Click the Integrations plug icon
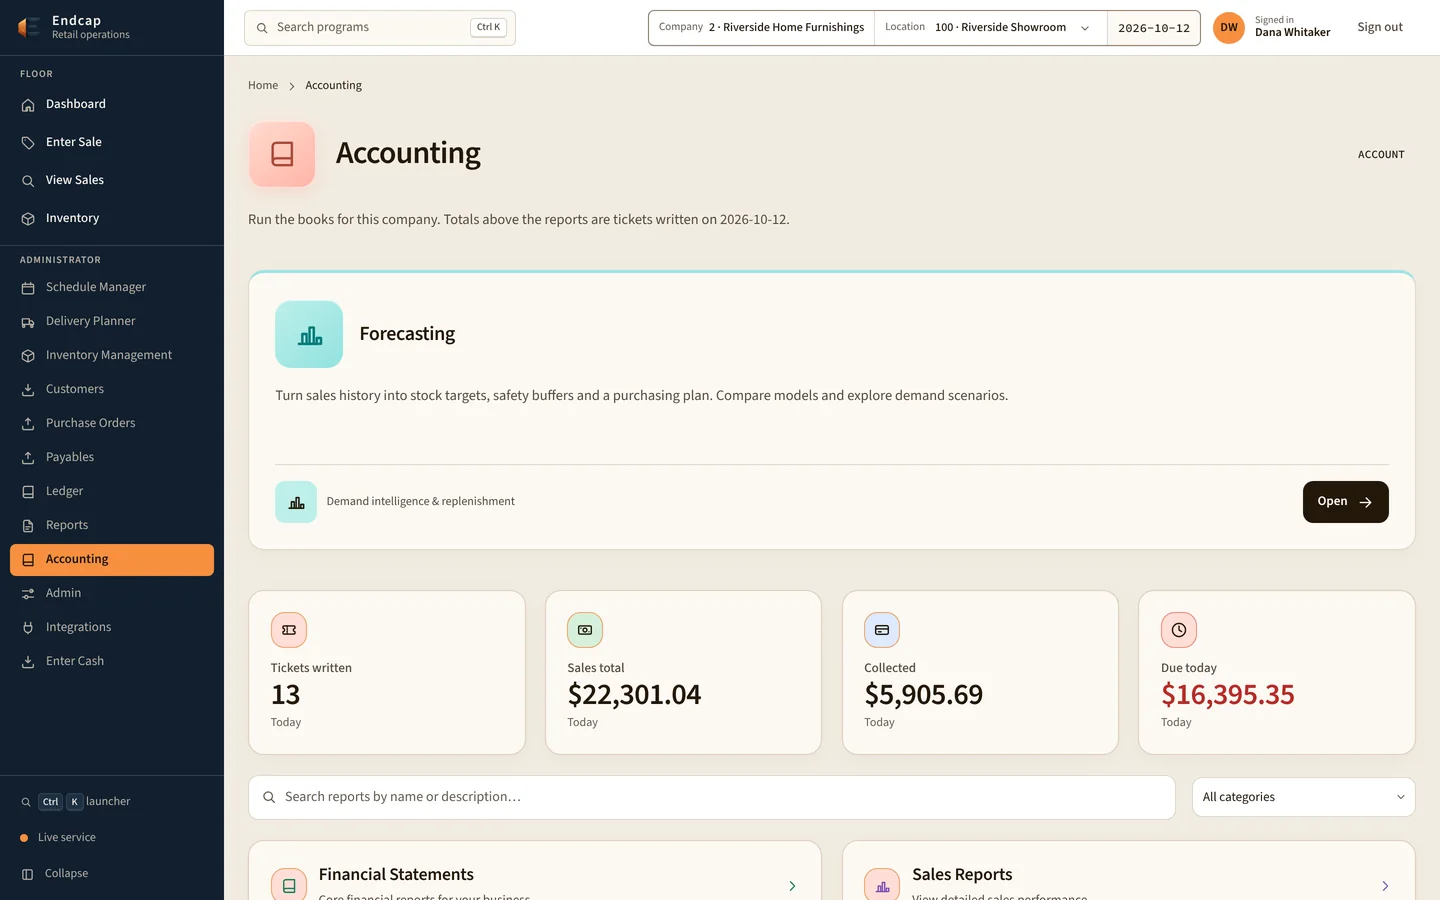The image size is (1440, 900). coord(28,628)
